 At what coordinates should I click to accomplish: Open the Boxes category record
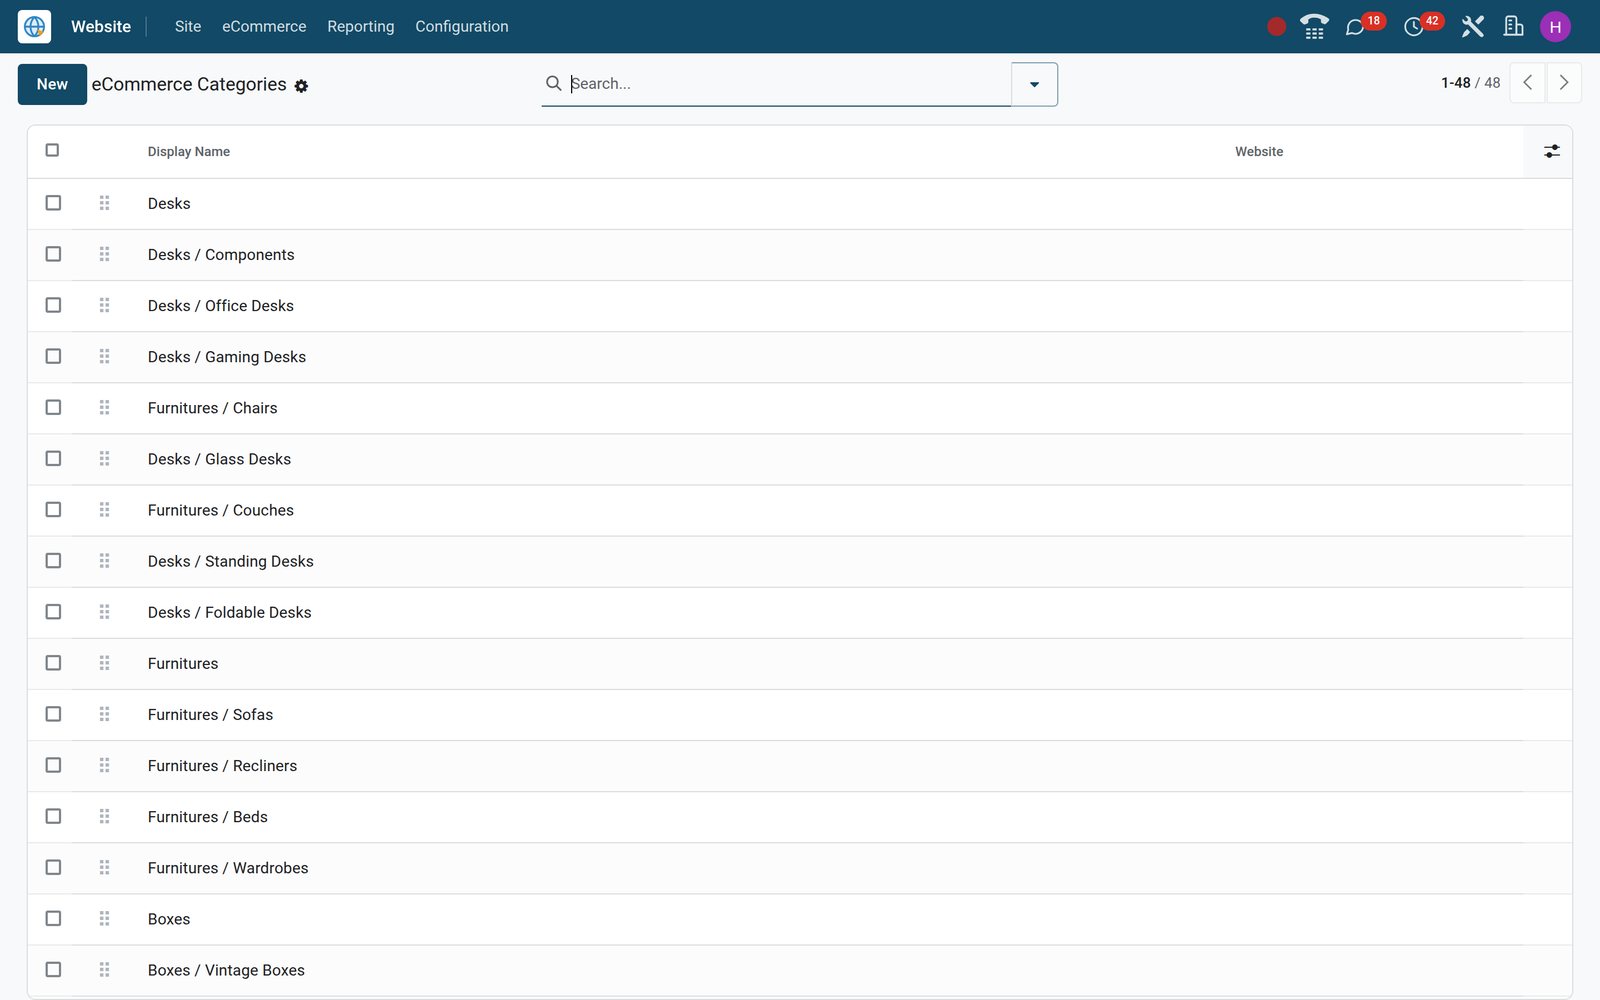pyautogui.click(x=169, y=919)
